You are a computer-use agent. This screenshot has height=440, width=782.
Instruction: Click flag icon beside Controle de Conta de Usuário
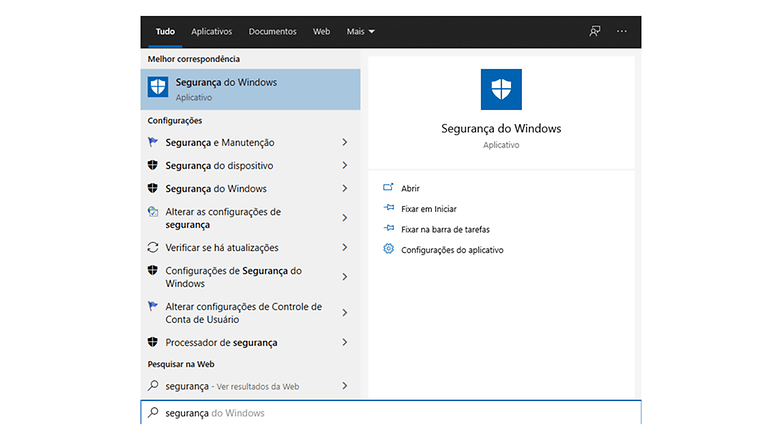pos(153,306)
